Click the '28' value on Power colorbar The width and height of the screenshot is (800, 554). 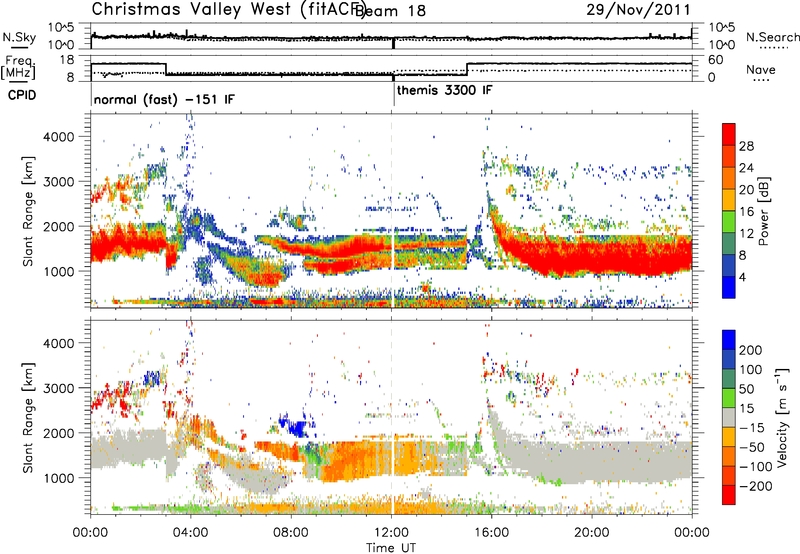746,146
